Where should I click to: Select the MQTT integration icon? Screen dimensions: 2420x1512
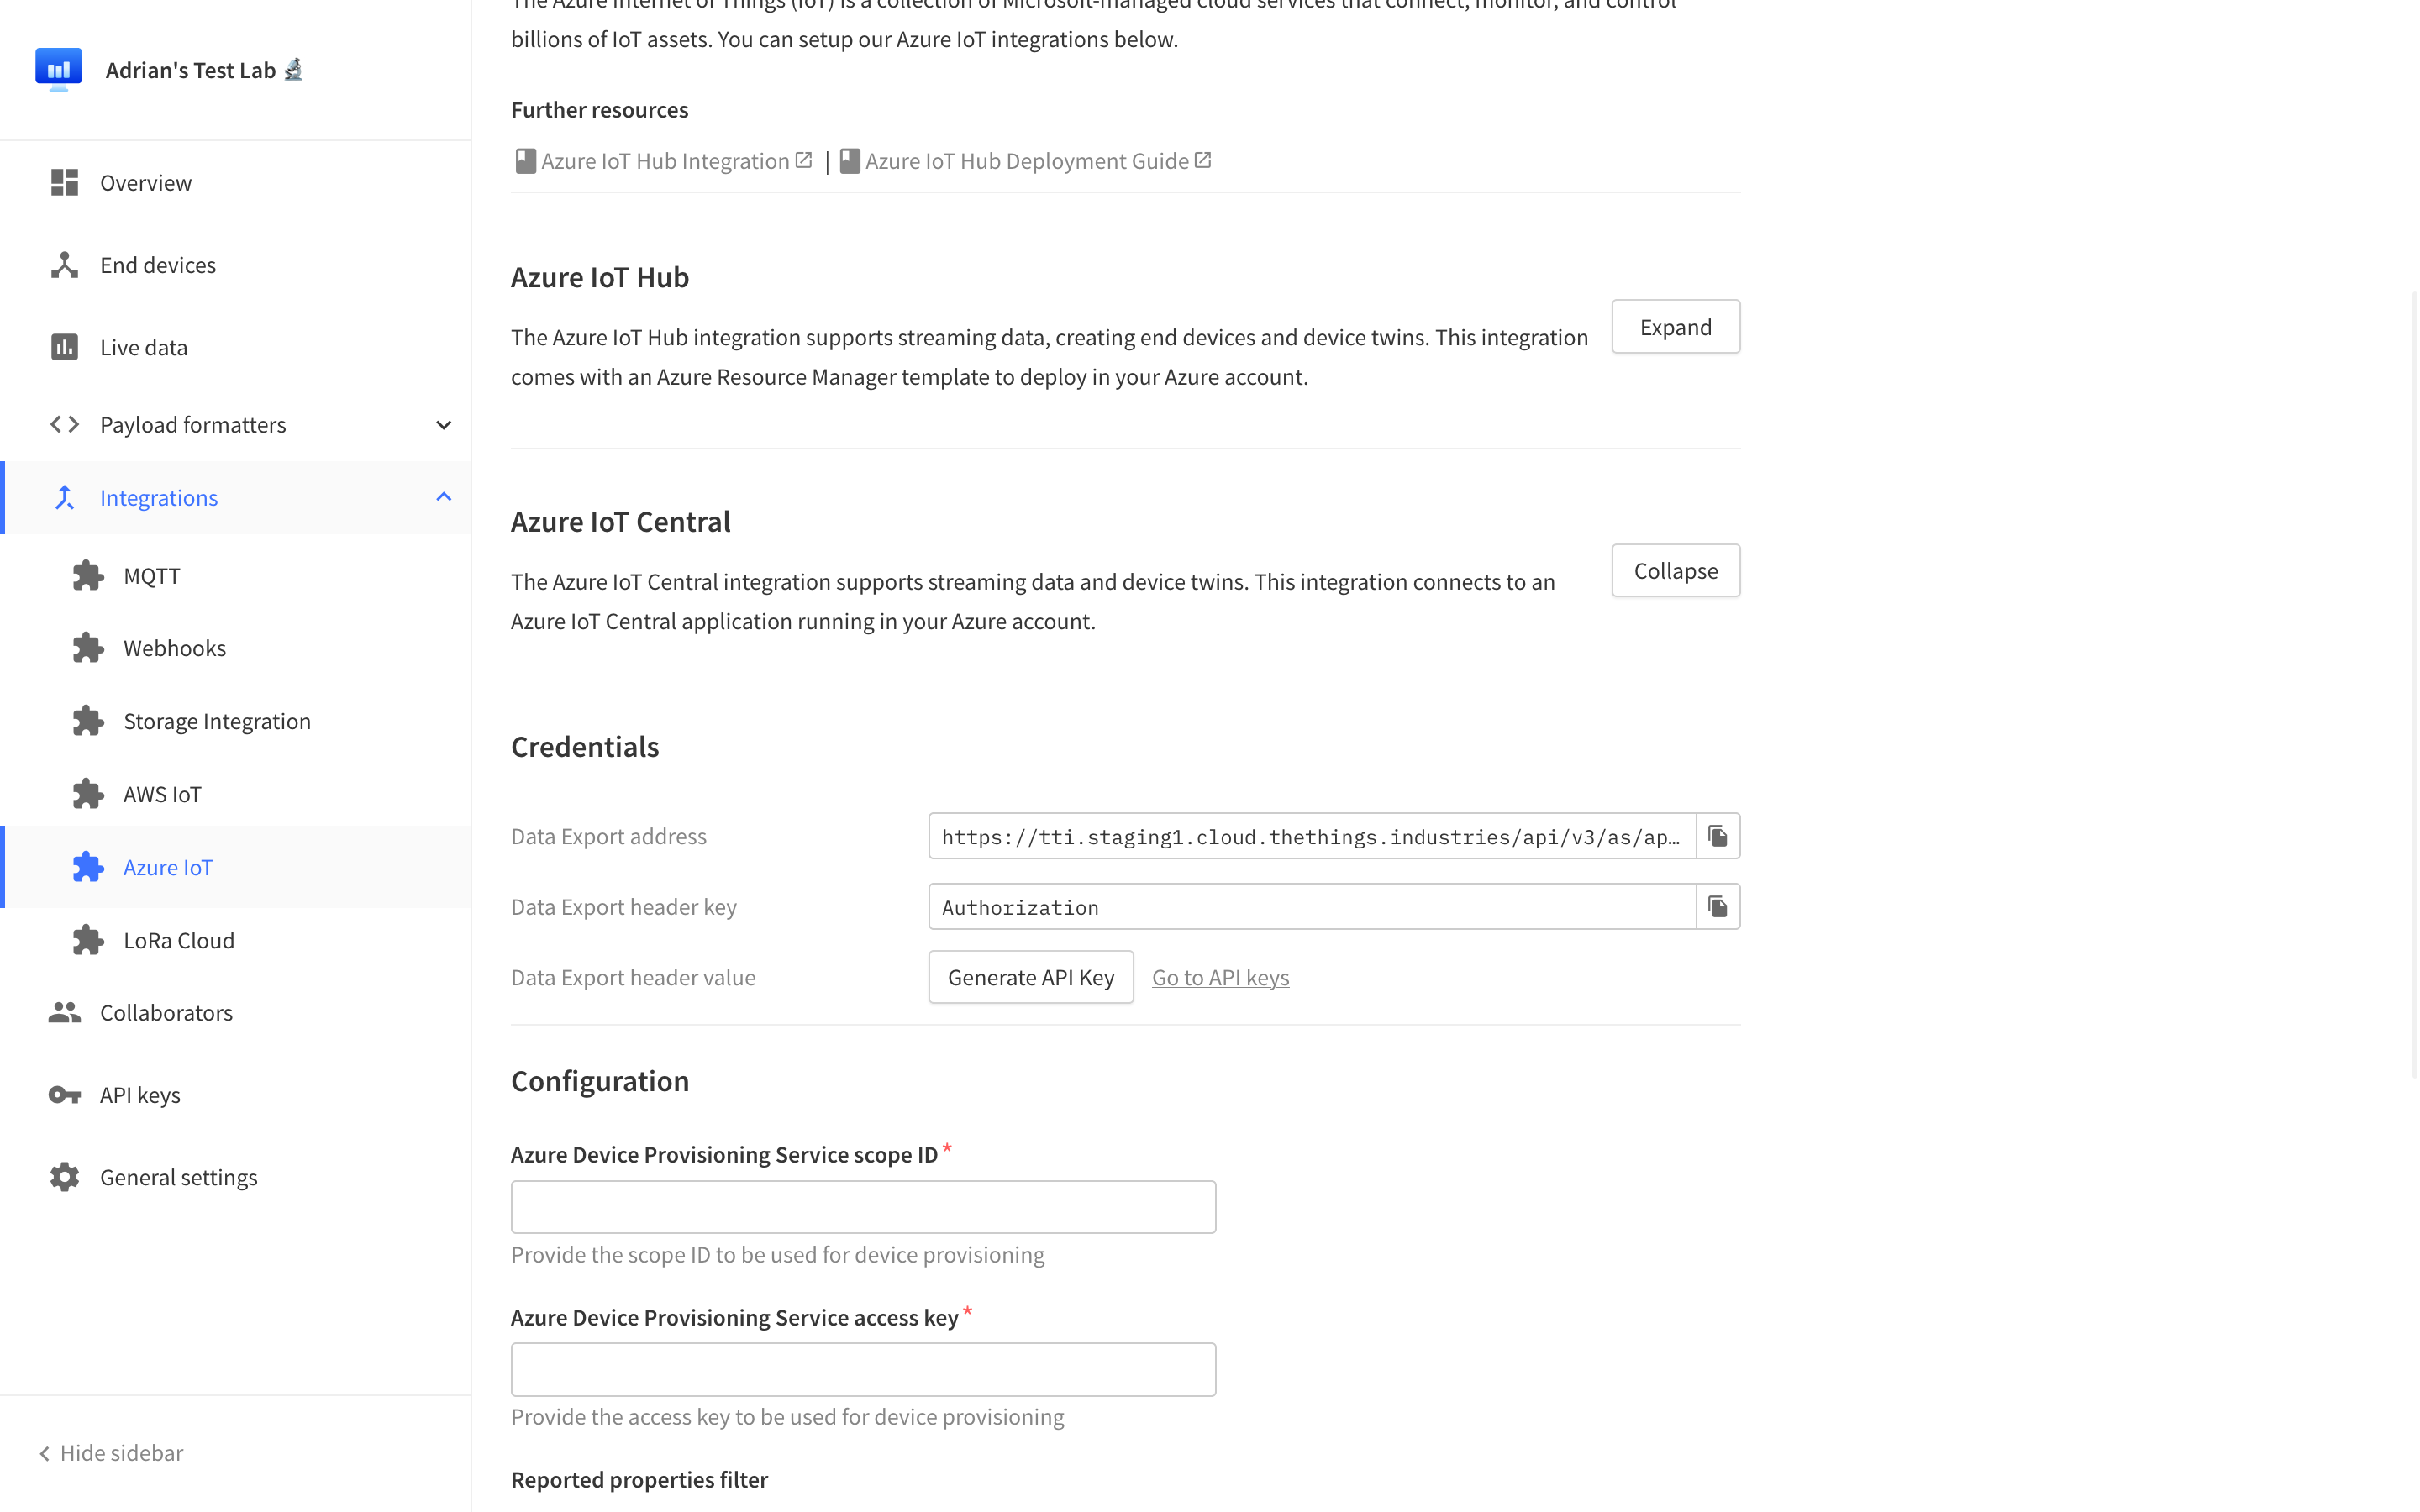pos(87,575)
